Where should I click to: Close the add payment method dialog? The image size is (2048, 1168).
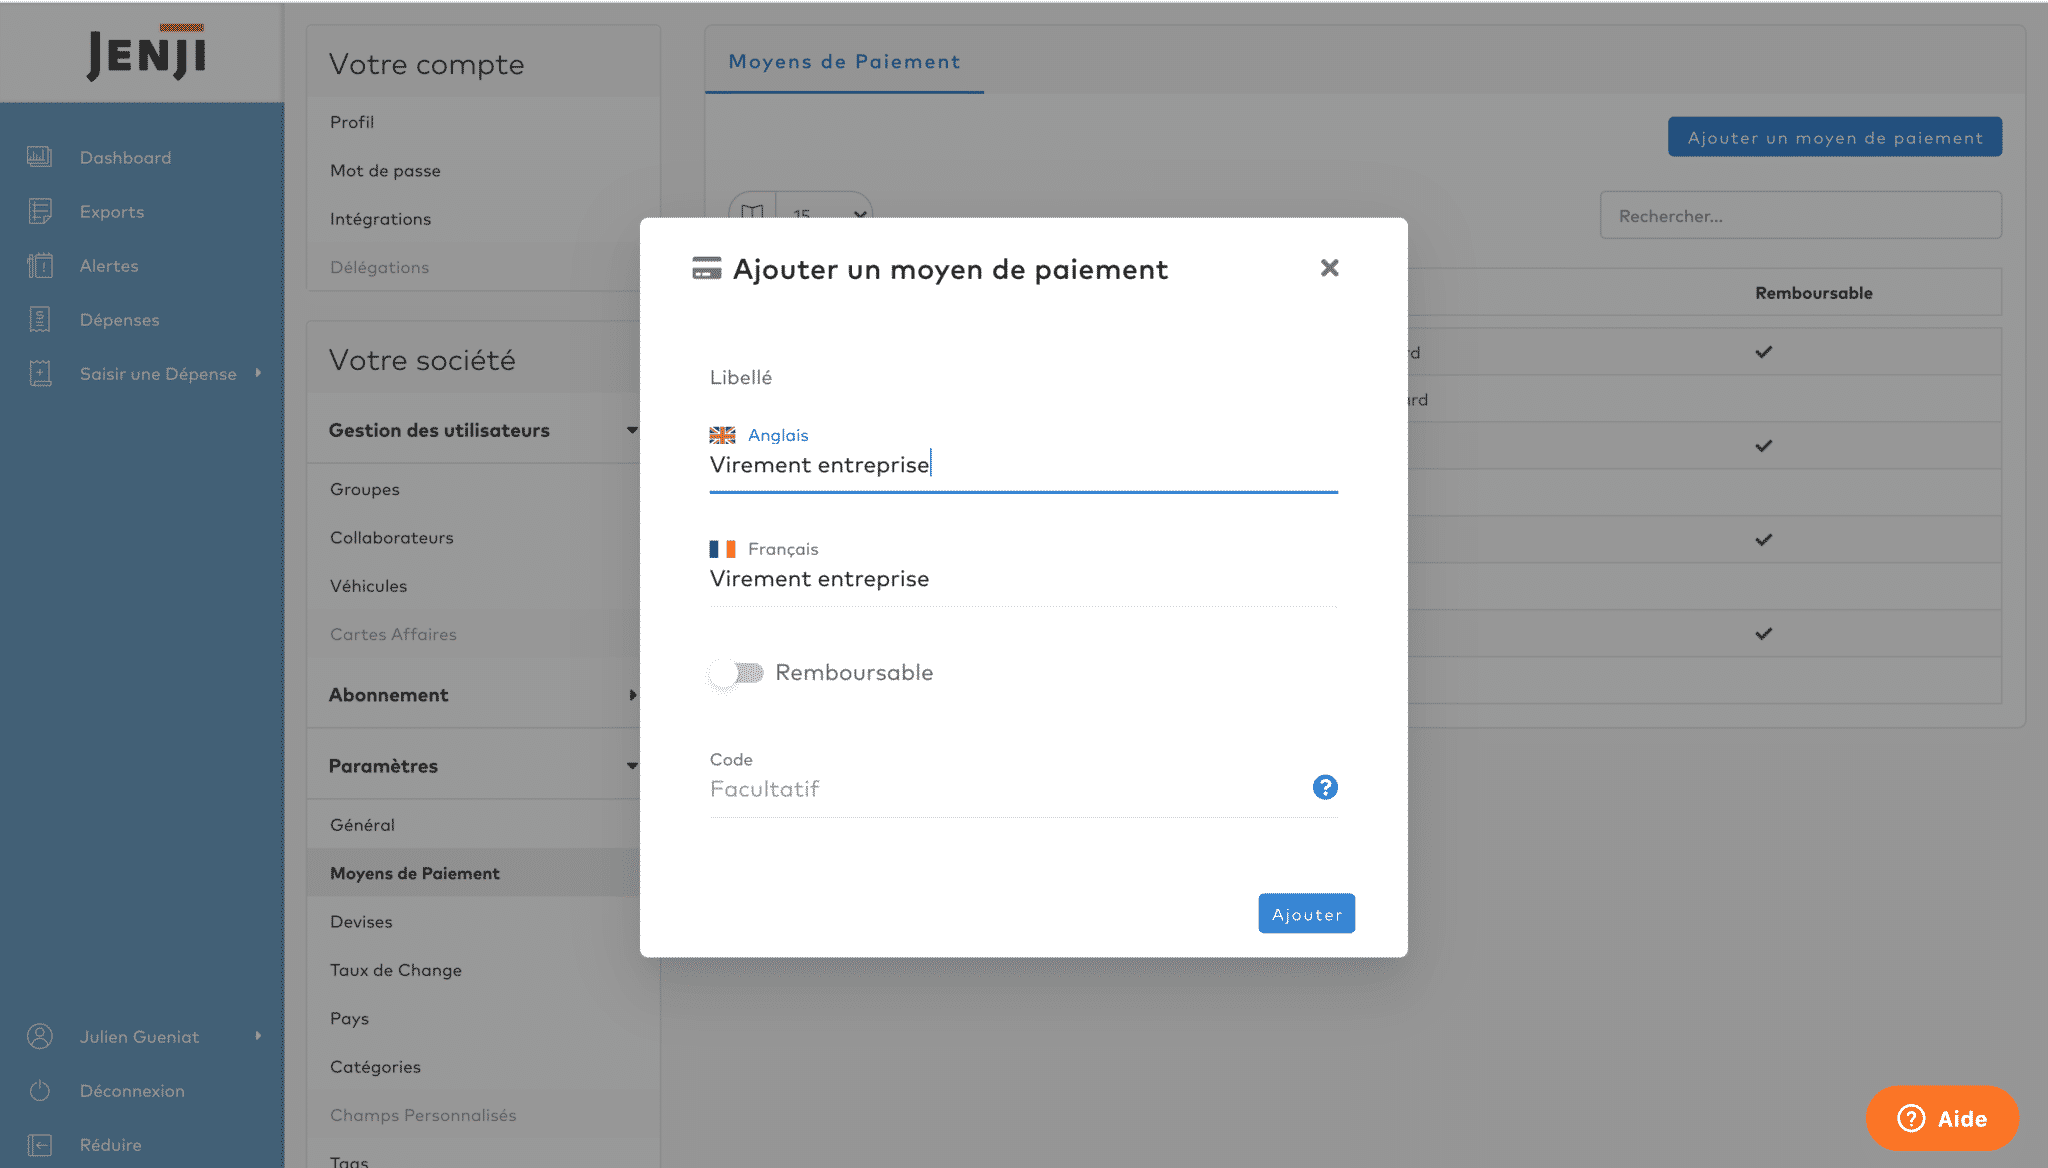tap(1329, 267)
